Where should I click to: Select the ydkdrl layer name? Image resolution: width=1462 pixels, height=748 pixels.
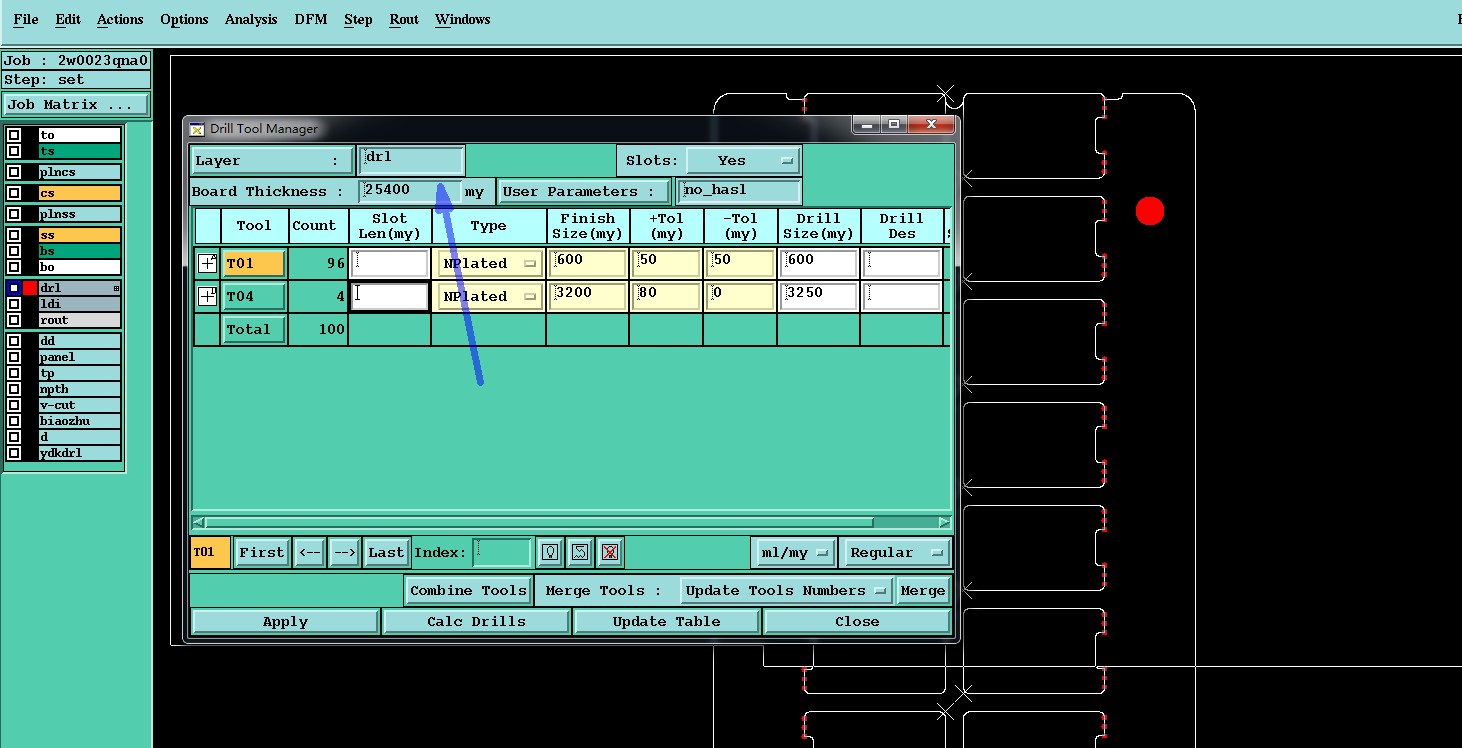tap(79, 453)
